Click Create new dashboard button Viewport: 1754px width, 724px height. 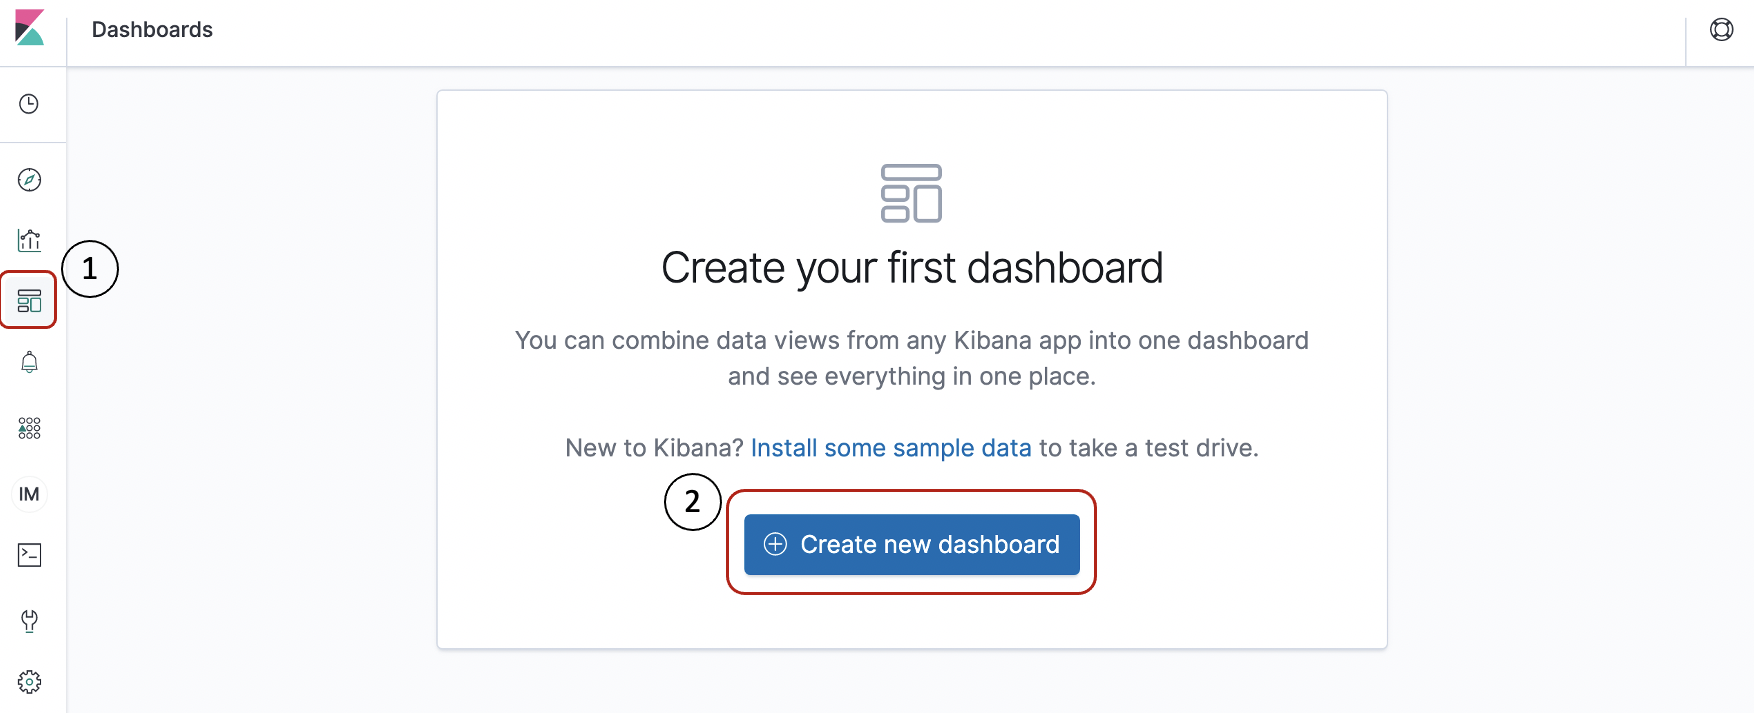click(911, 544)
